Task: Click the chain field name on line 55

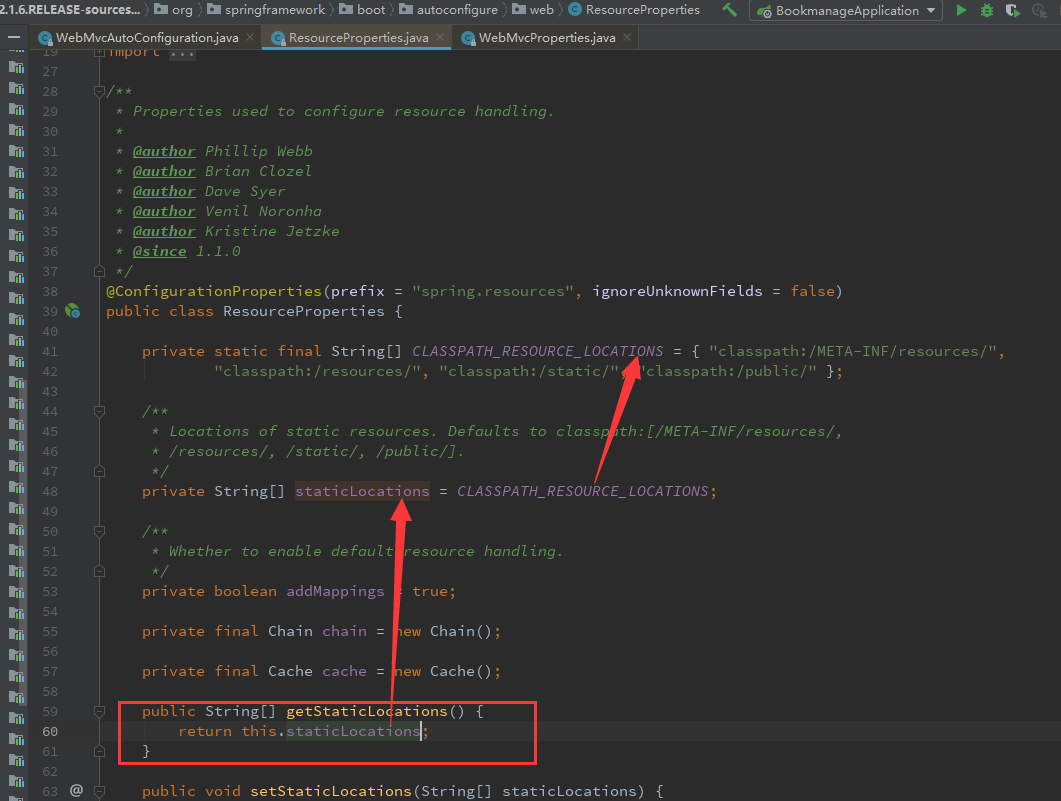Action: [344, 631]
